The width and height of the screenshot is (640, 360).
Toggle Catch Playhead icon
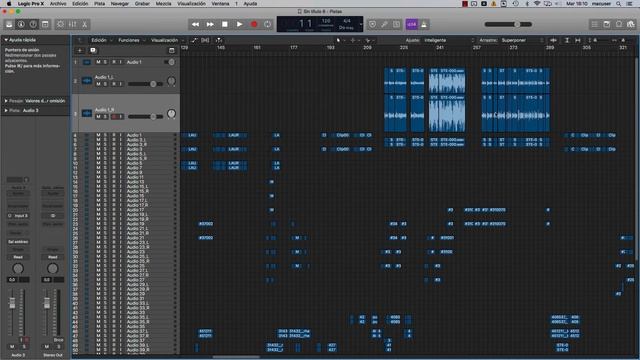pos(219,40)
